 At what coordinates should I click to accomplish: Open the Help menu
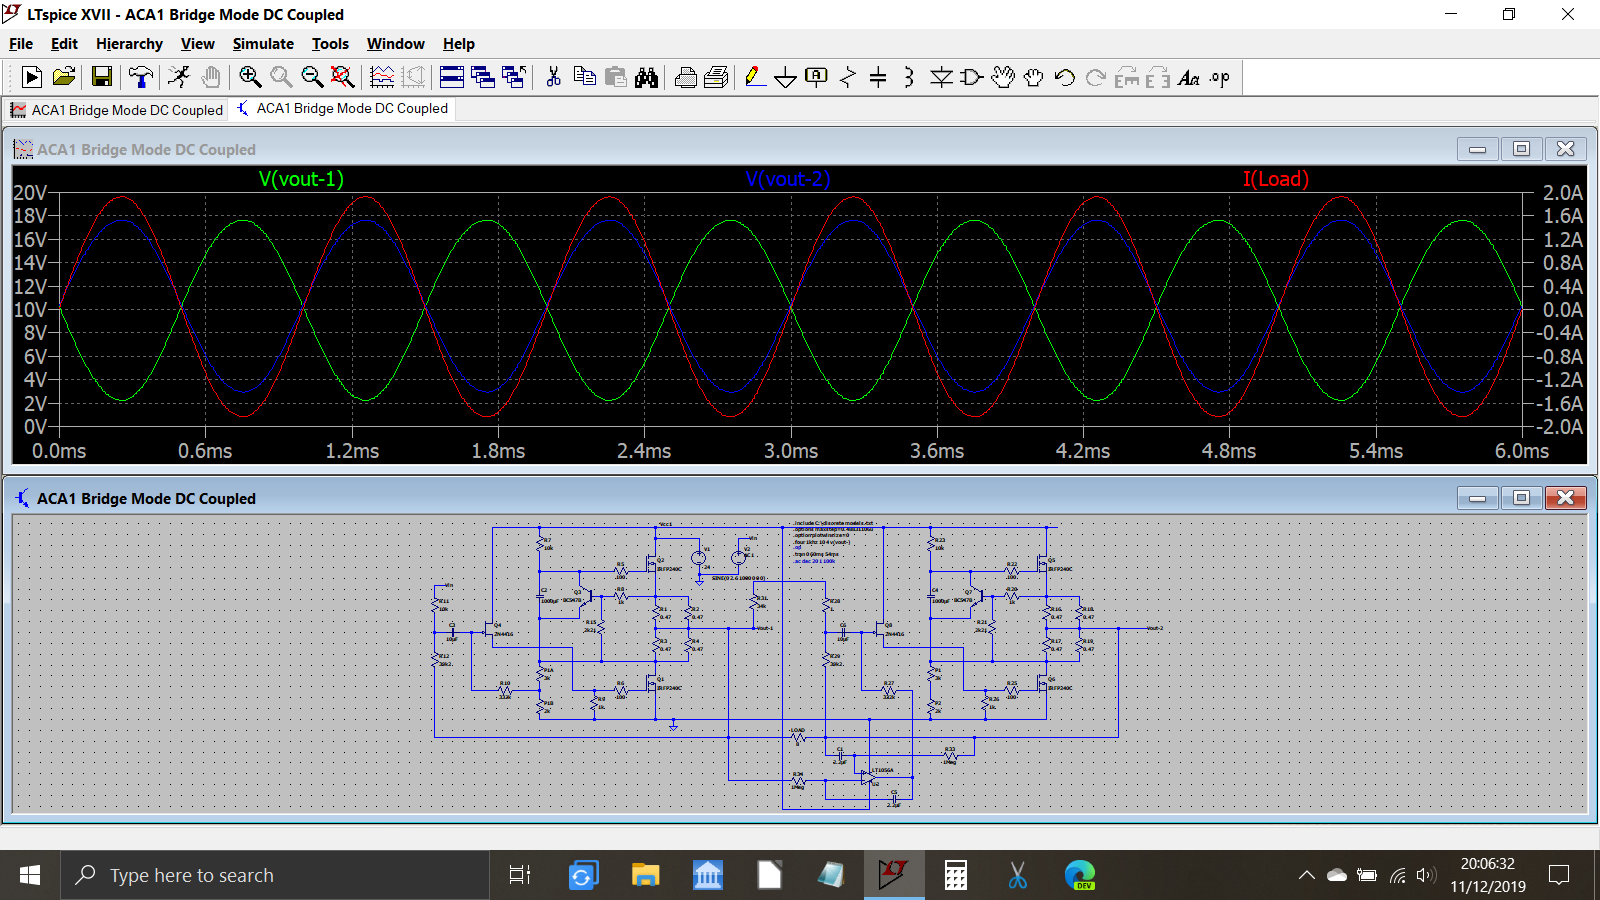[459, 44]
